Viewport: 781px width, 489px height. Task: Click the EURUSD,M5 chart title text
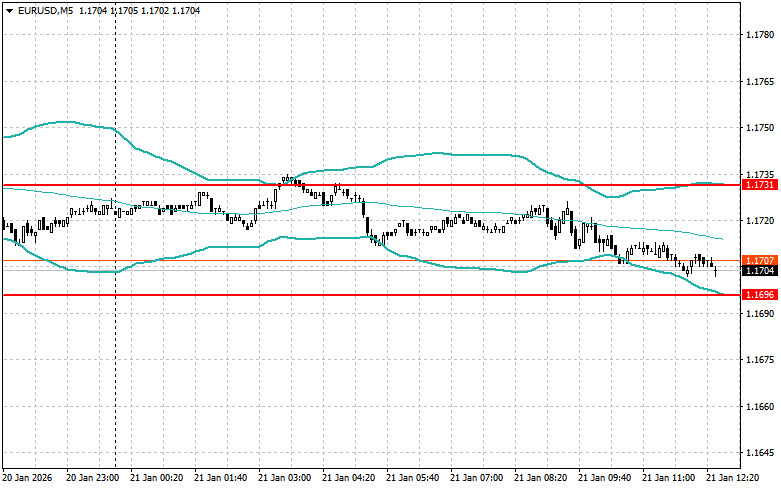(45, 10)
